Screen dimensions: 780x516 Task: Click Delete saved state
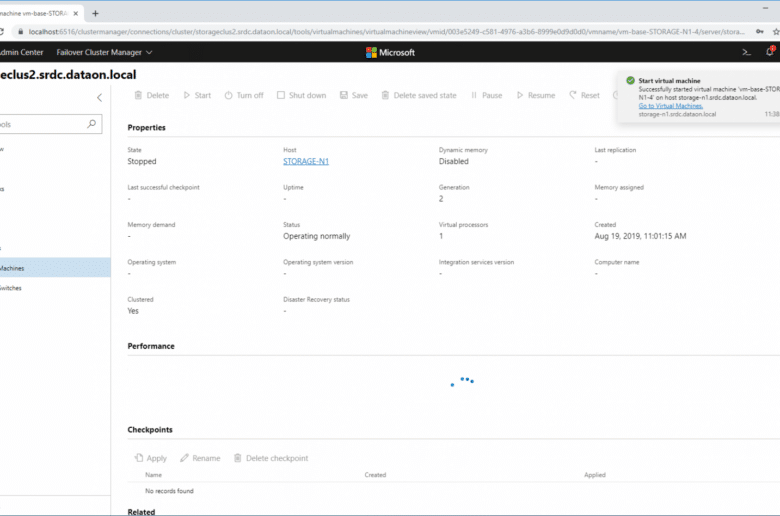(419, 95)
